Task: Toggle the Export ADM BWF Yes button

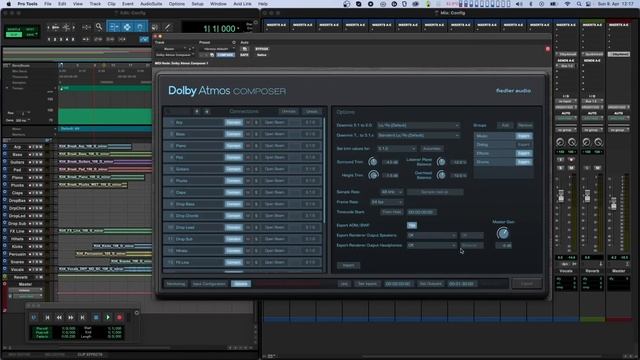Action: tap(411, 225)
